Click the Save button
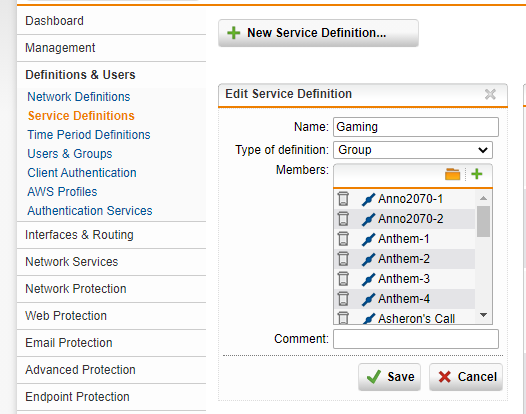This screenshot has height=414, width=526. point(389,377)
